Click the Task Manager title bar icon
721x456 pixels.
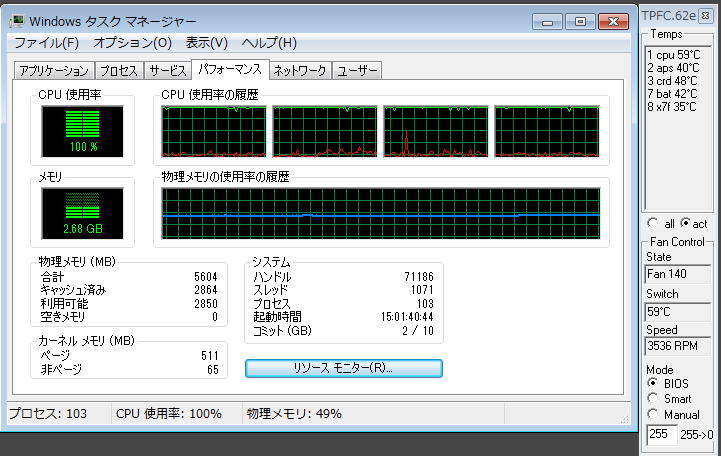tap(17, 20)
